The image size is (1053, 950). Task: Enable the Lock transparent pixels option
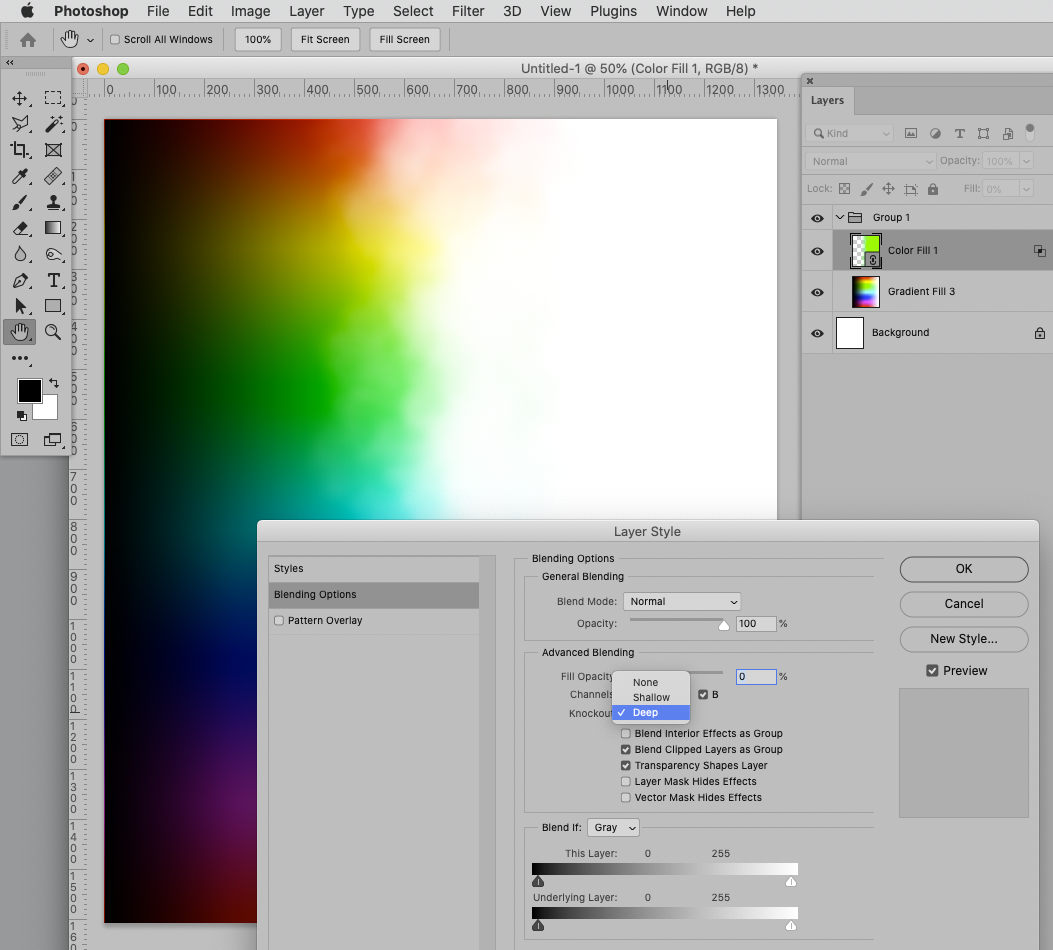pos(844,188)
